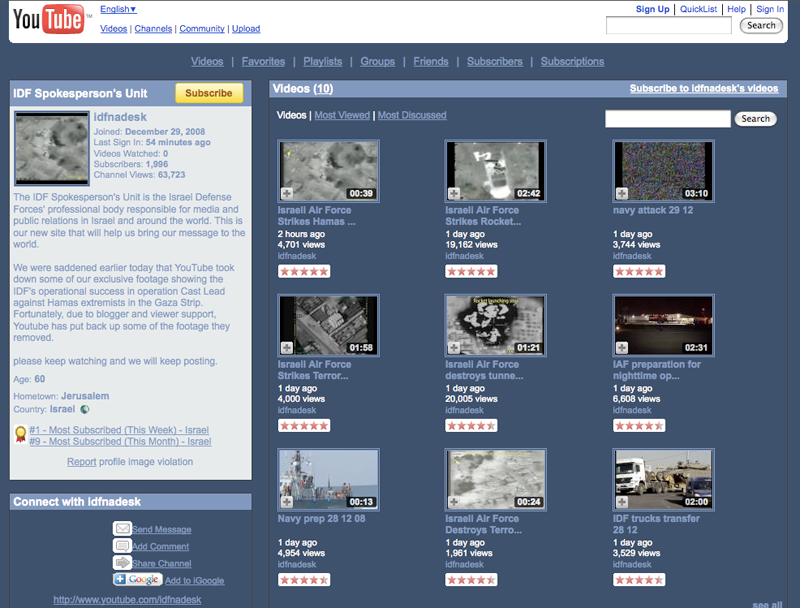Click the yellow Subscribe button

(209, 93)
